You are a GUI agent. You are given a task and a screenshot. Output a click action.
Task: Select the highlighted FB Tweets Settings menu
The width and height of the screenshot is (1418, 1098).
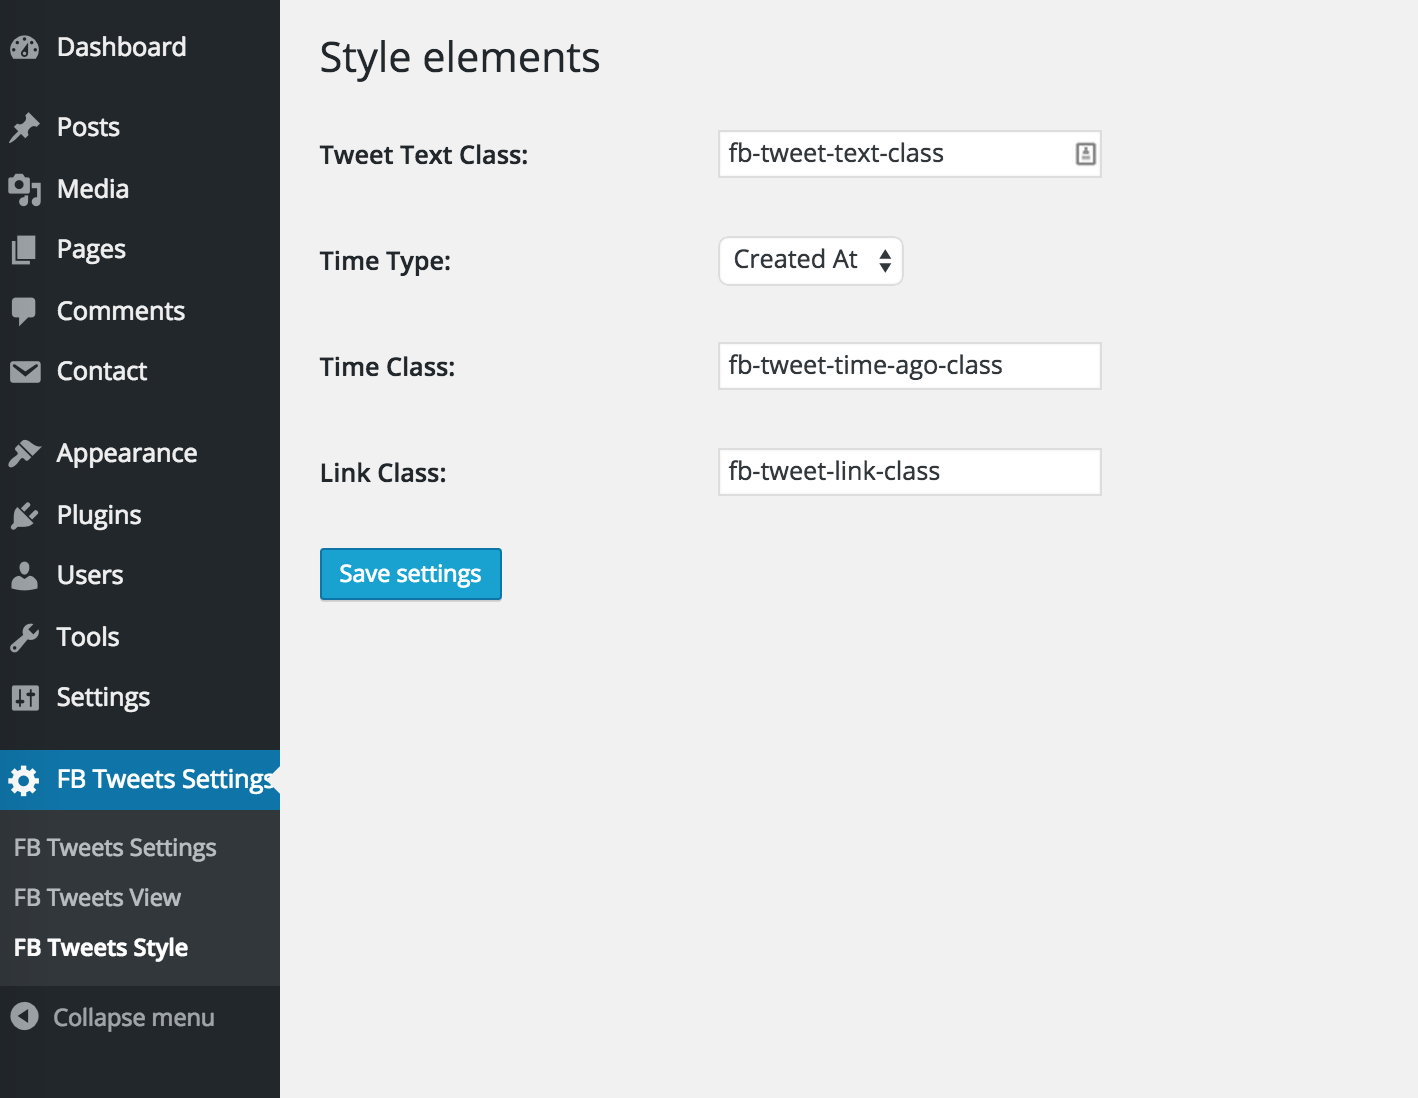140,780
